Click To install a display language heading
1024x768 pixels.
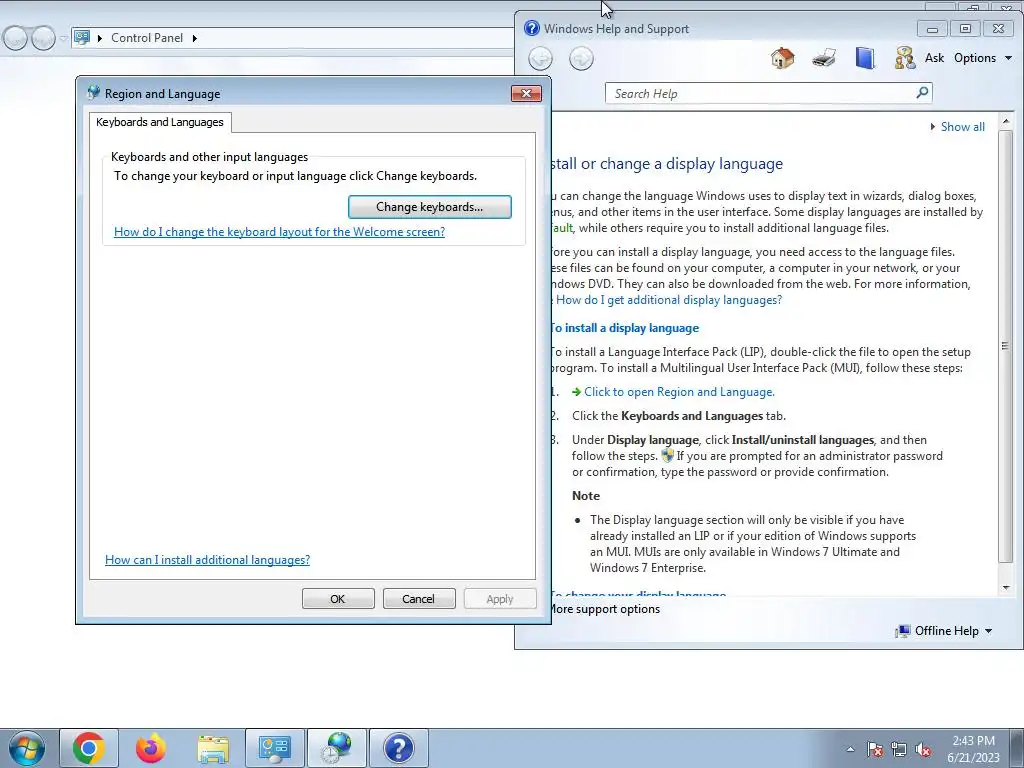click(x=625, y=328)
